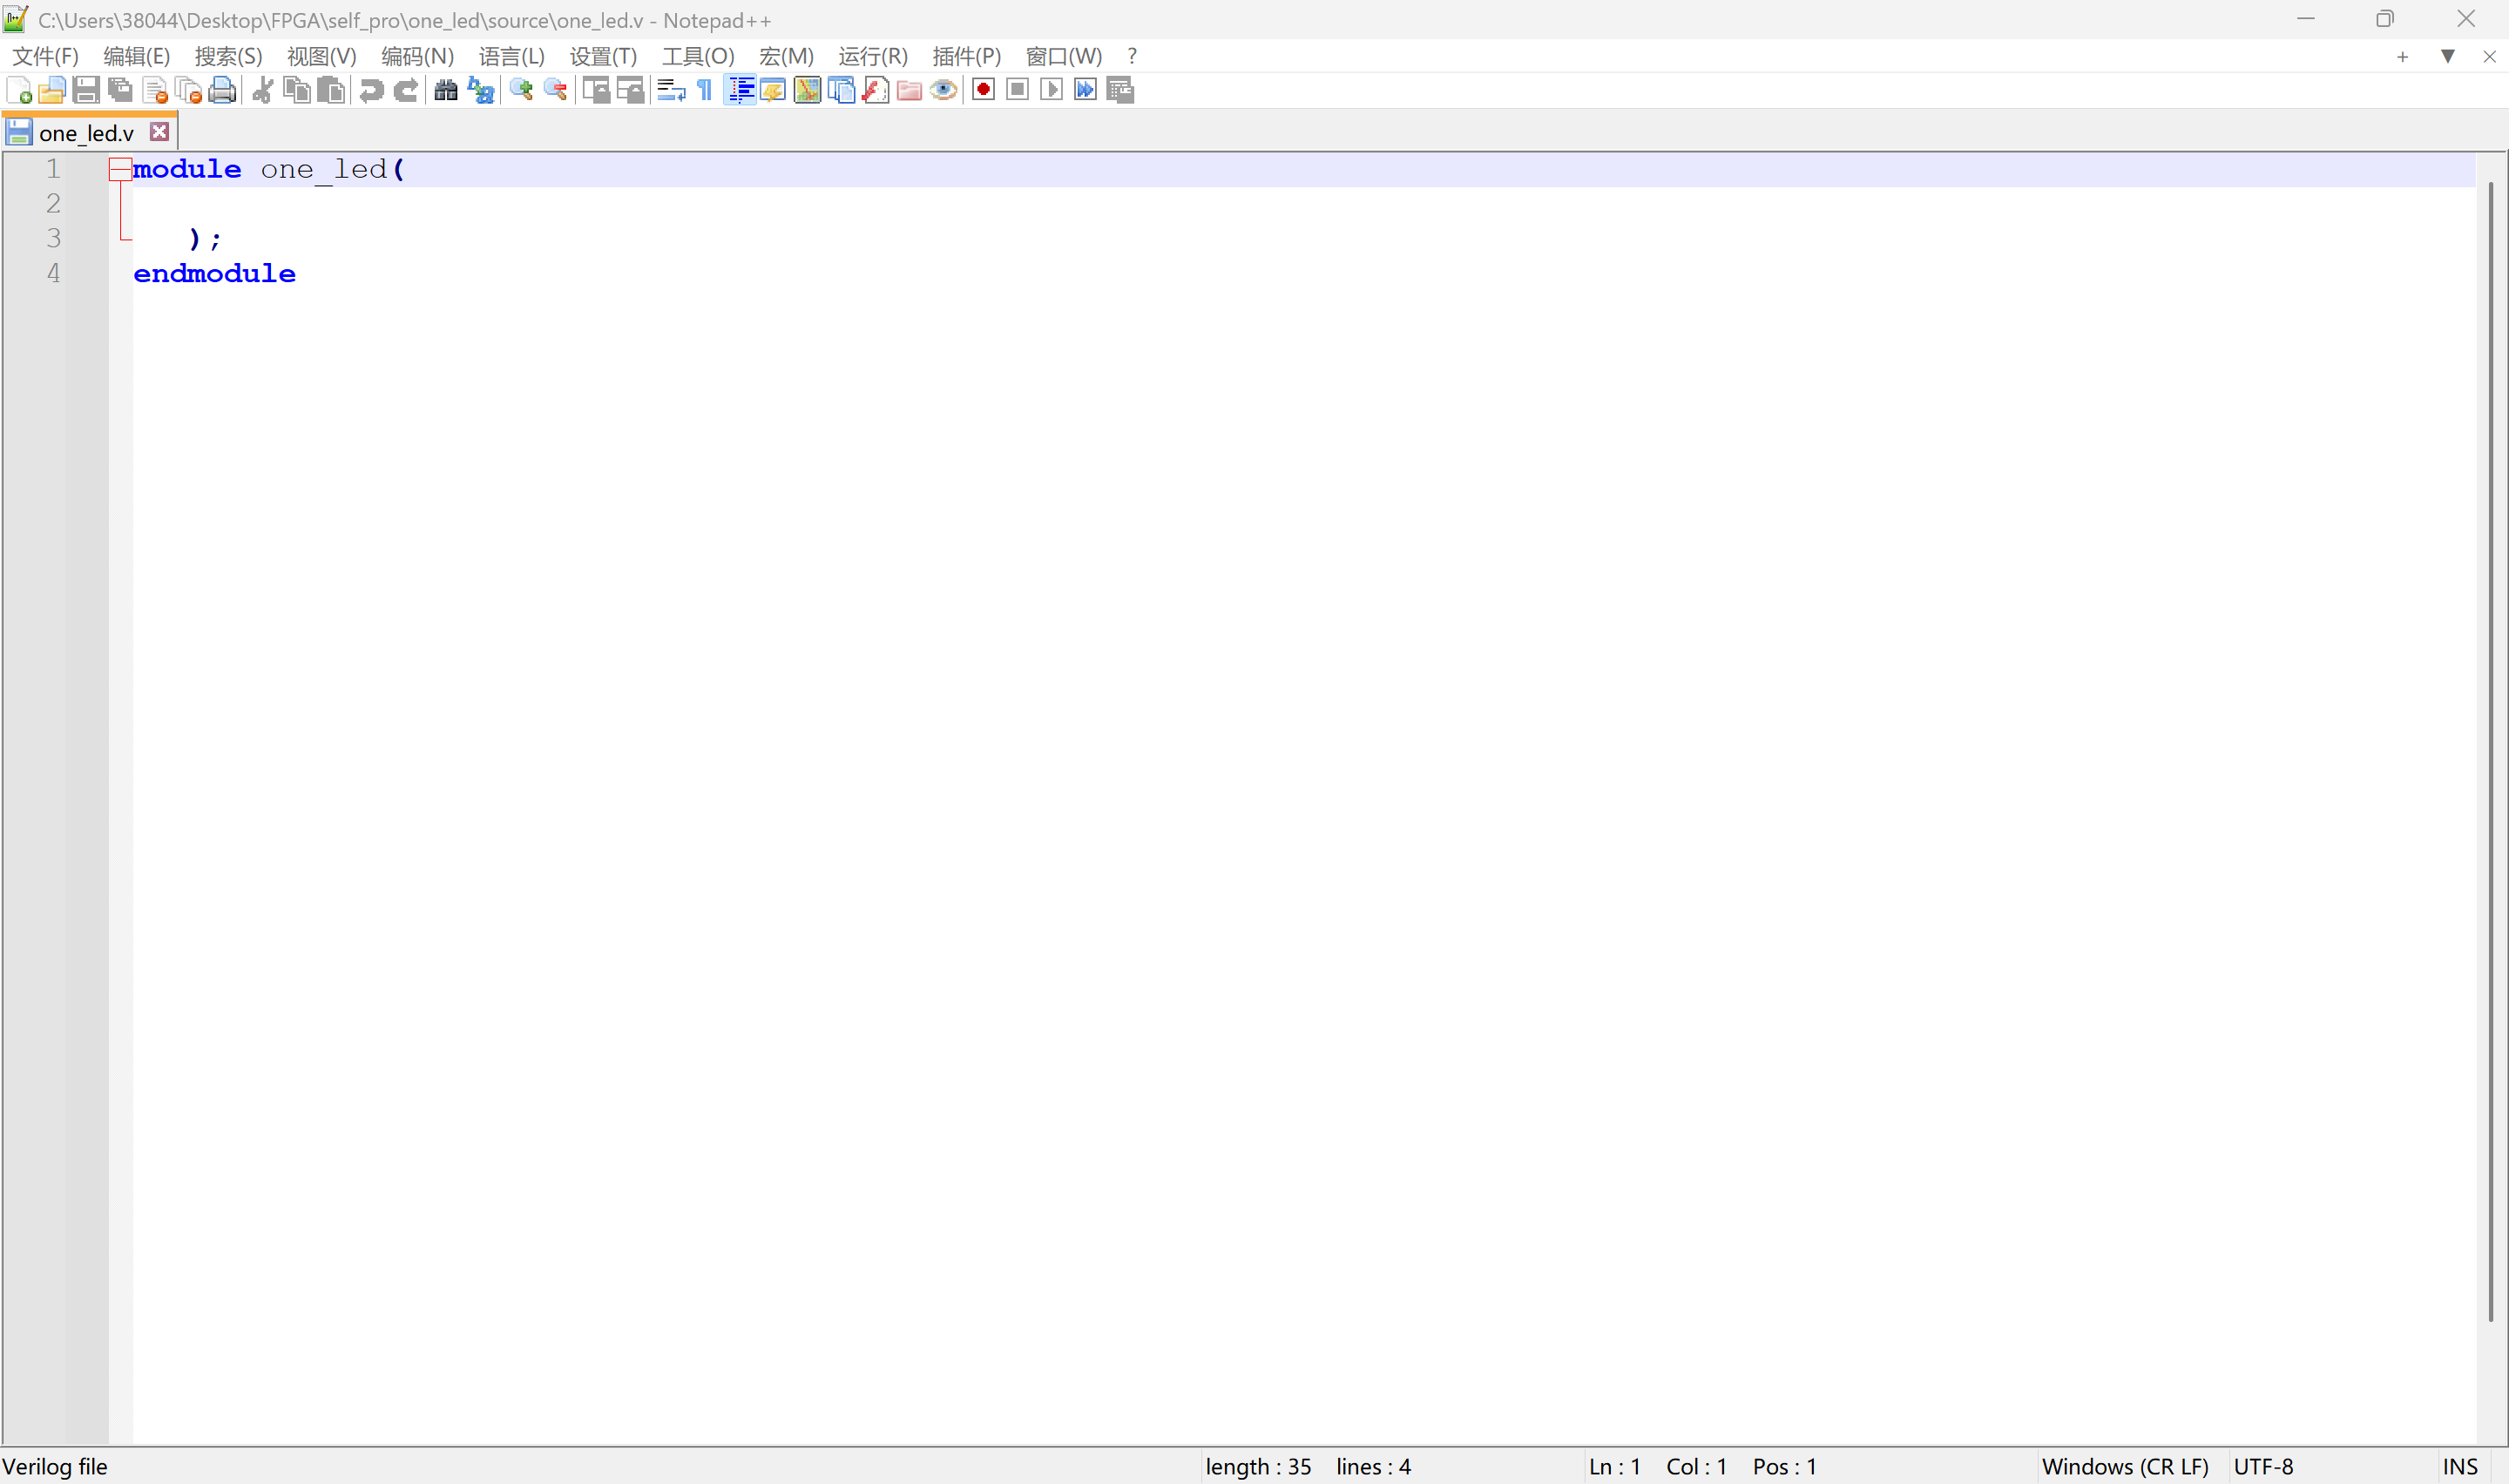2509x1484 pixels.
Task: Click the Print icon in toolbar
Action: [222, 91]
